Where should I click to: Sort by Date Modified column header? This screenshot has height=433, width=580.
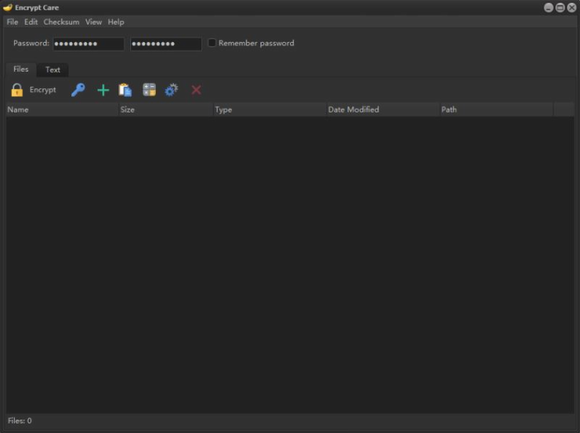(382, 109)
